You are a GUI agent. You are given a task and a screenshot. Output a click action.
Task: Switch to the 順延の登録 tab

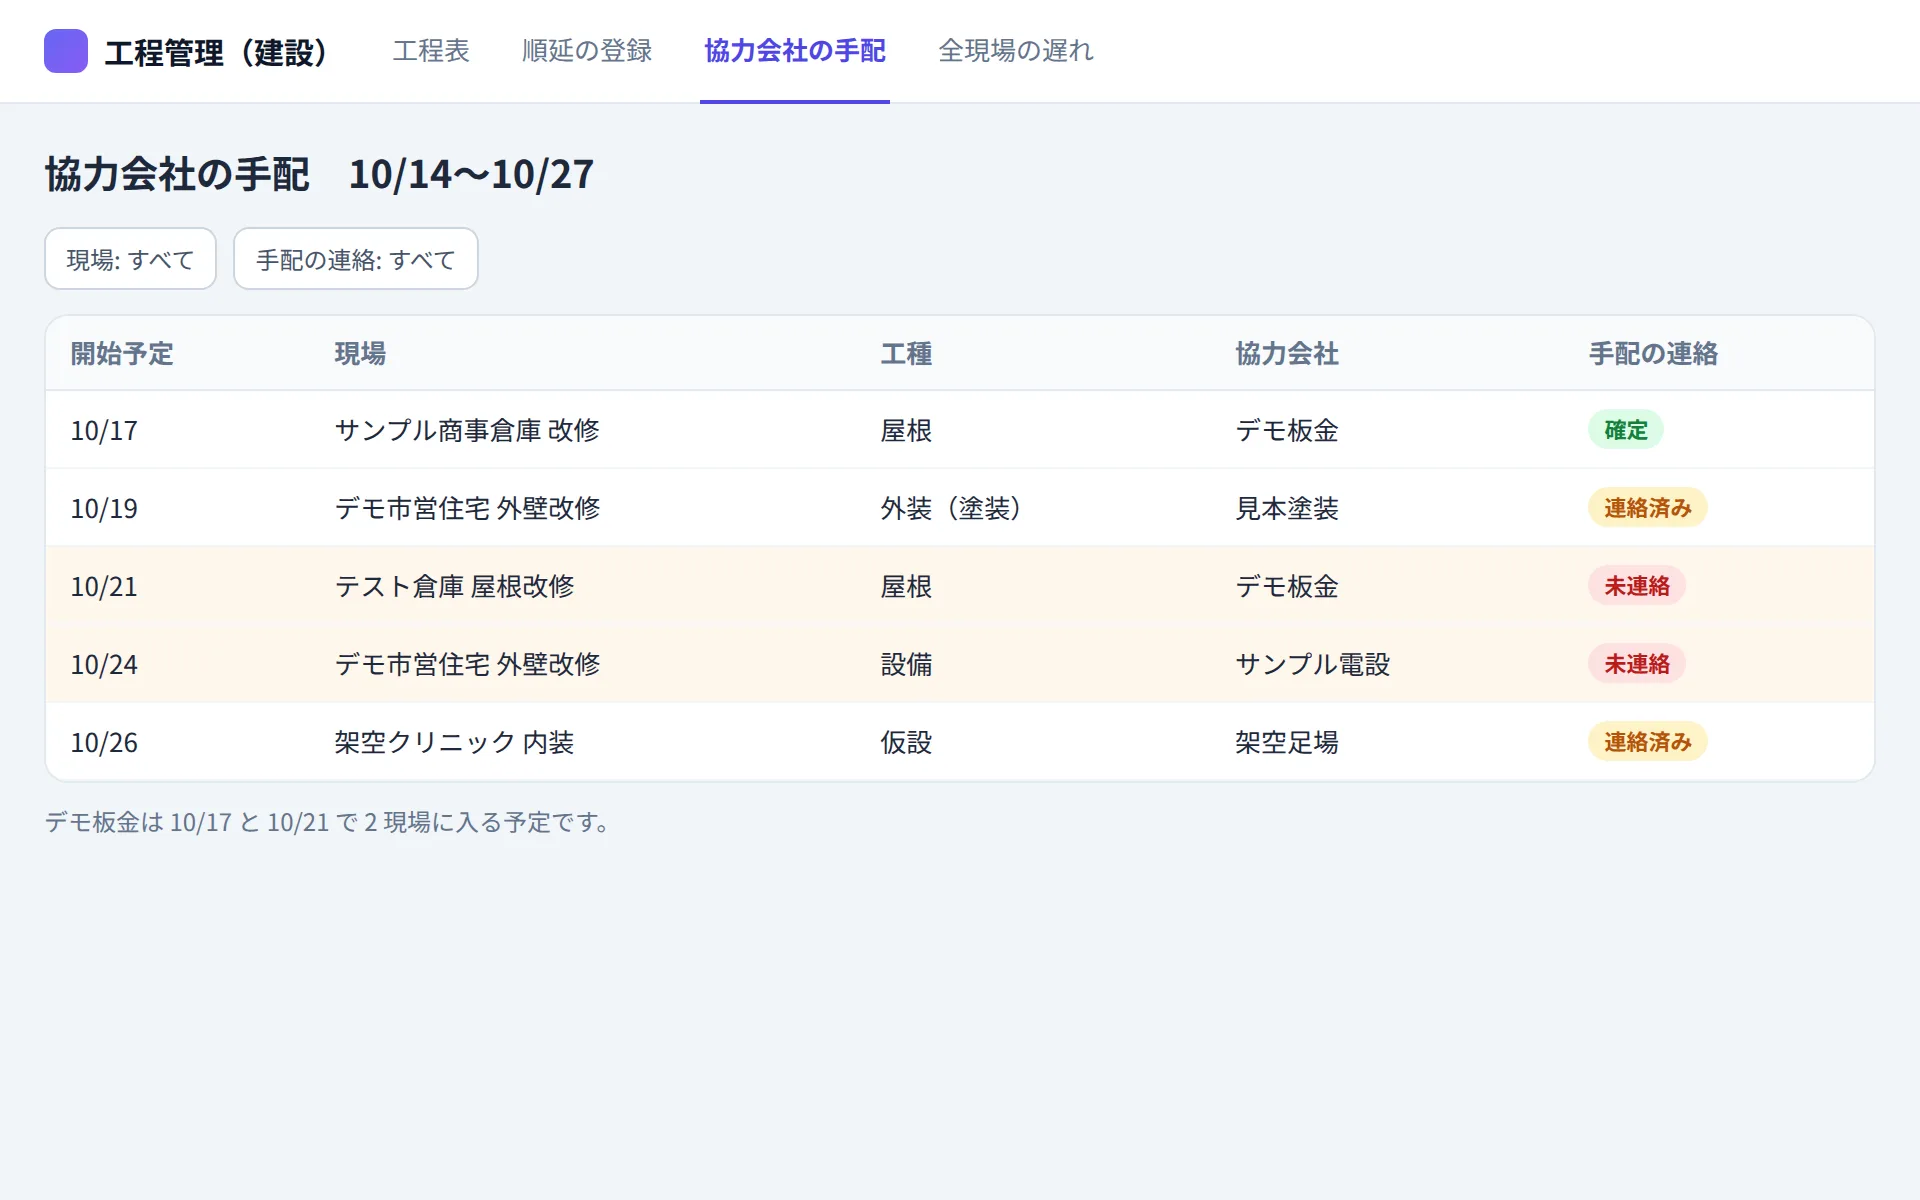pyautogui.click(x=587, y=51)
